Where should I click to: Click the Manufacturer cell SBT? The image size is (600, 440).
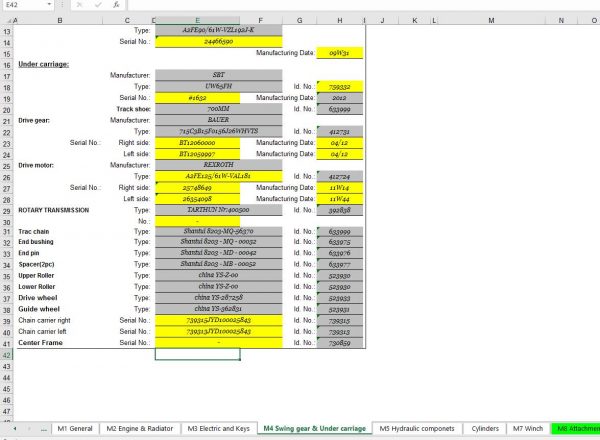[218, 75]
